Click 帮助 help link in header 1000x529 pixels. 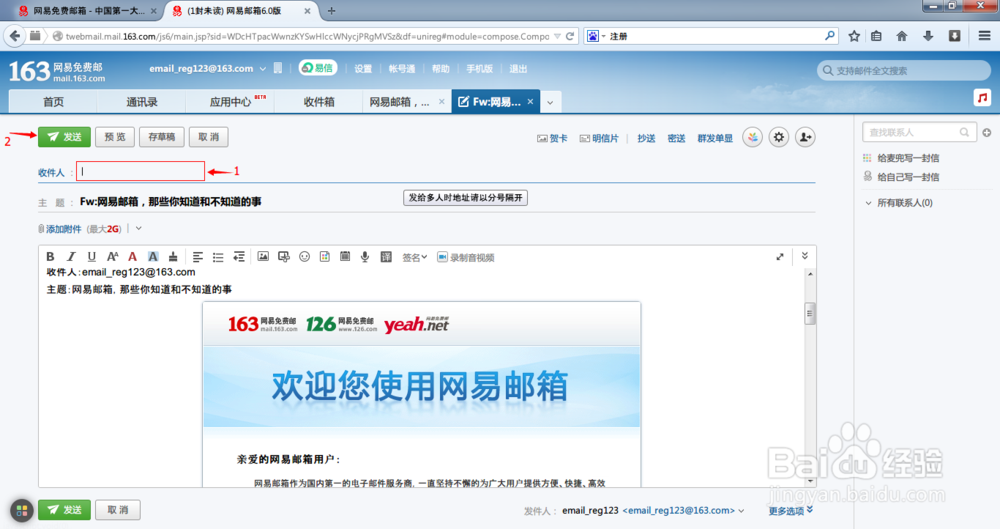tap(441, 69)
